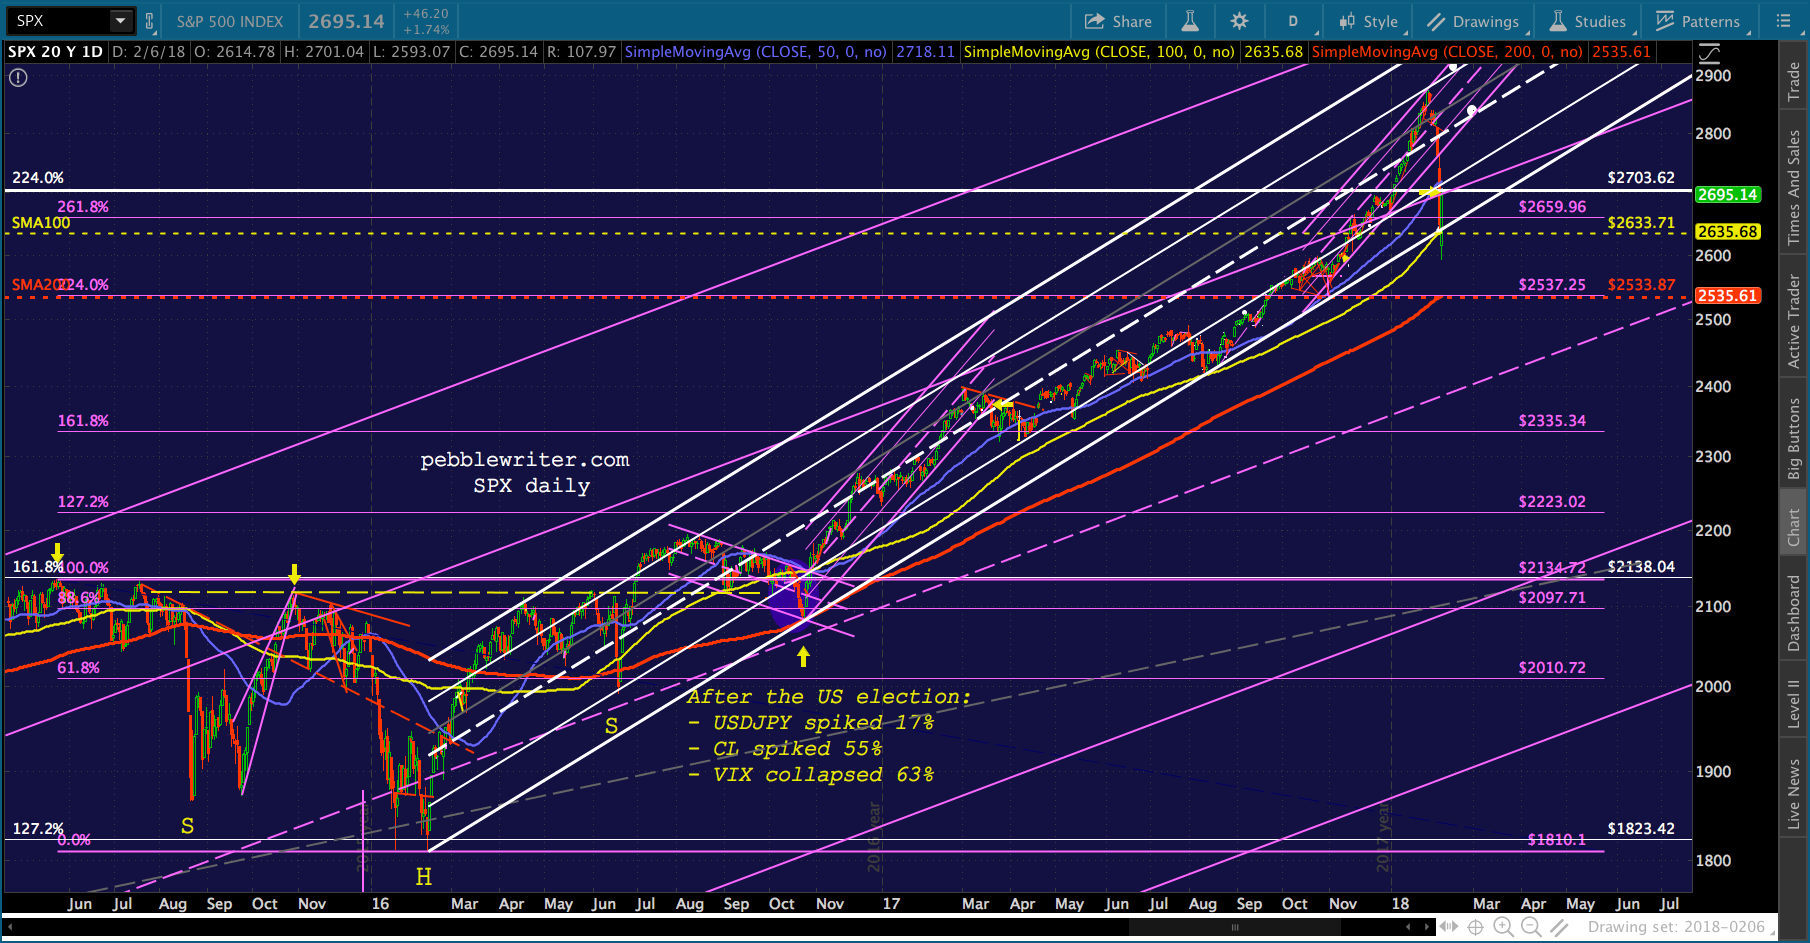
Task: Click SimpleMovingAvg 100 study label
Action: click(1099, 52)
